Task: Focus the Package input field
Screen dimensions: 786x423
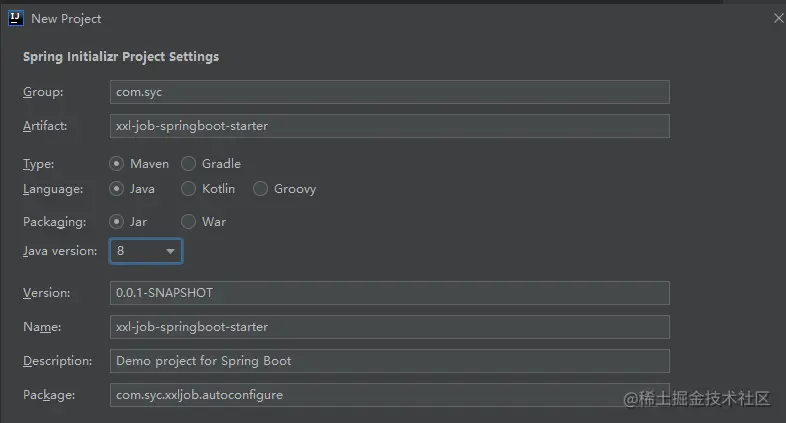Action: (x=389, y=395)
